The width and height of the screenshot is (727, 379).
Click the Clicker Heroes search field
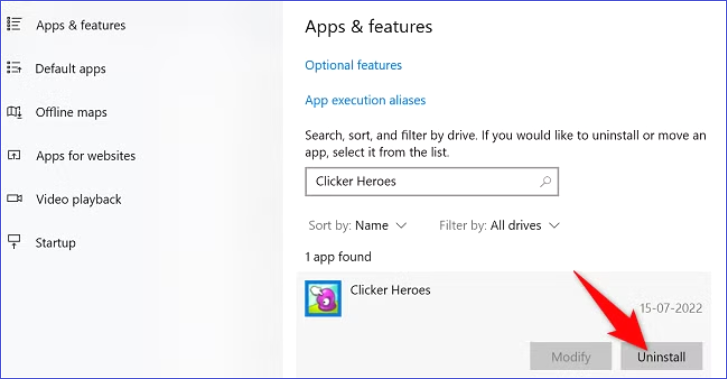click(x=432, y=181)
